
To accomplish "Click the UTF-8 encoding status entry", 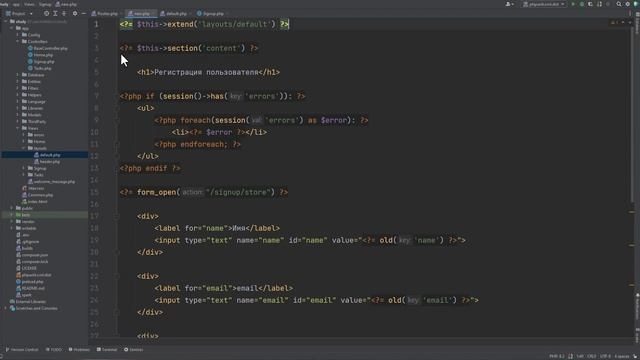I will (605, 356).
